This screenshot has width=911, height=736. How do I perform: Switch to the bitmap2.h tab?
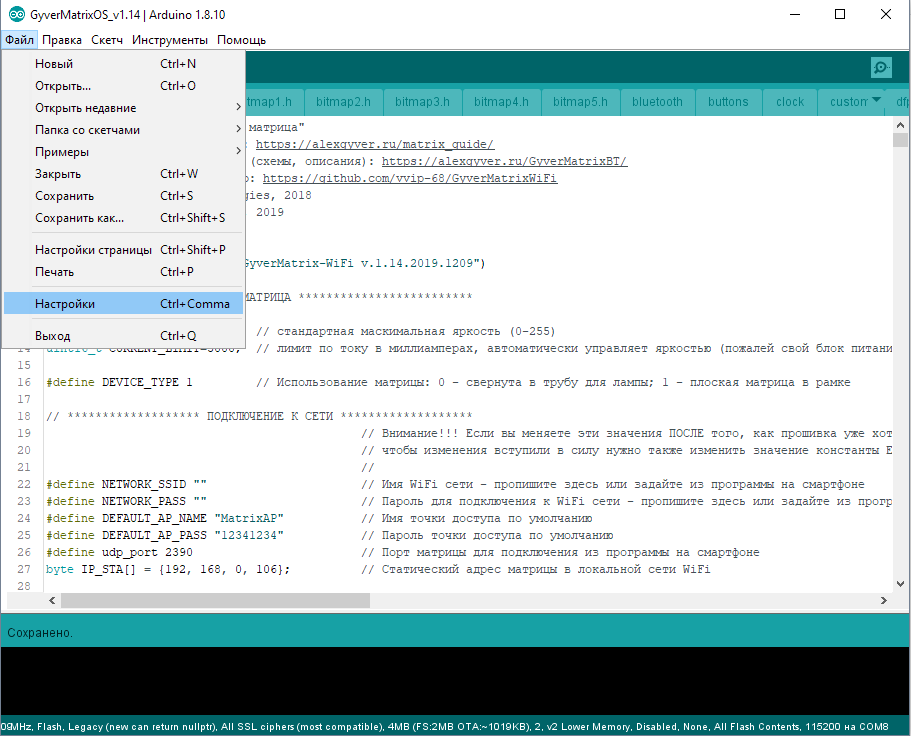point(343,102)
